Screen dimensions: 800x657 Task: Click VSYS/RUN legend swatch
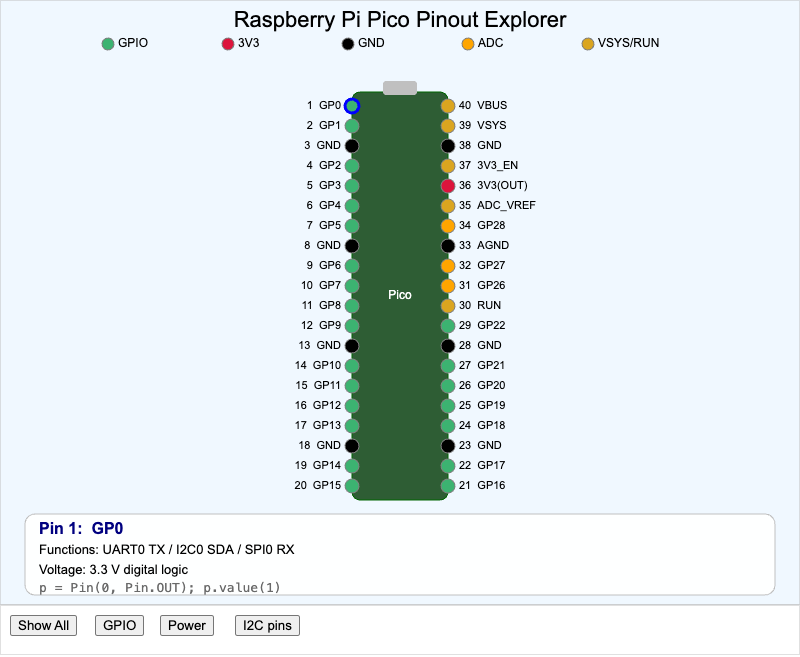pos(588,44)
